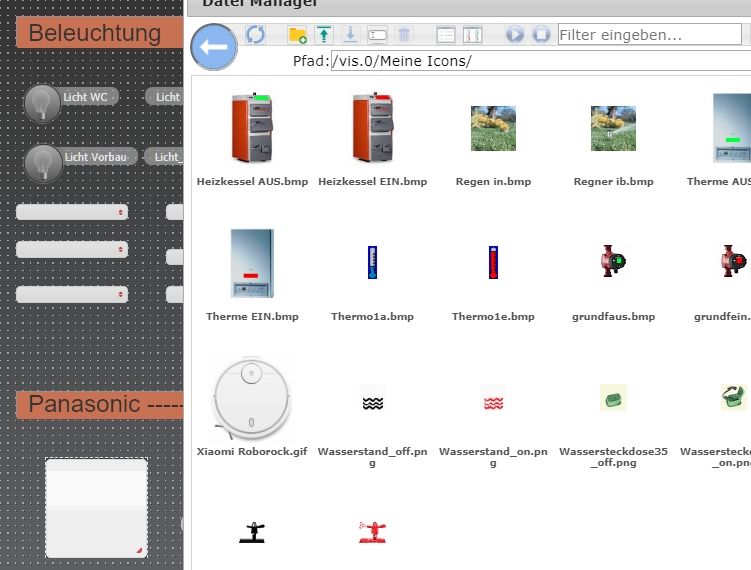The image size is (751, 570).
Task: Select Wassersteckdose _on.png icon
Action: (x=734, y=398)
